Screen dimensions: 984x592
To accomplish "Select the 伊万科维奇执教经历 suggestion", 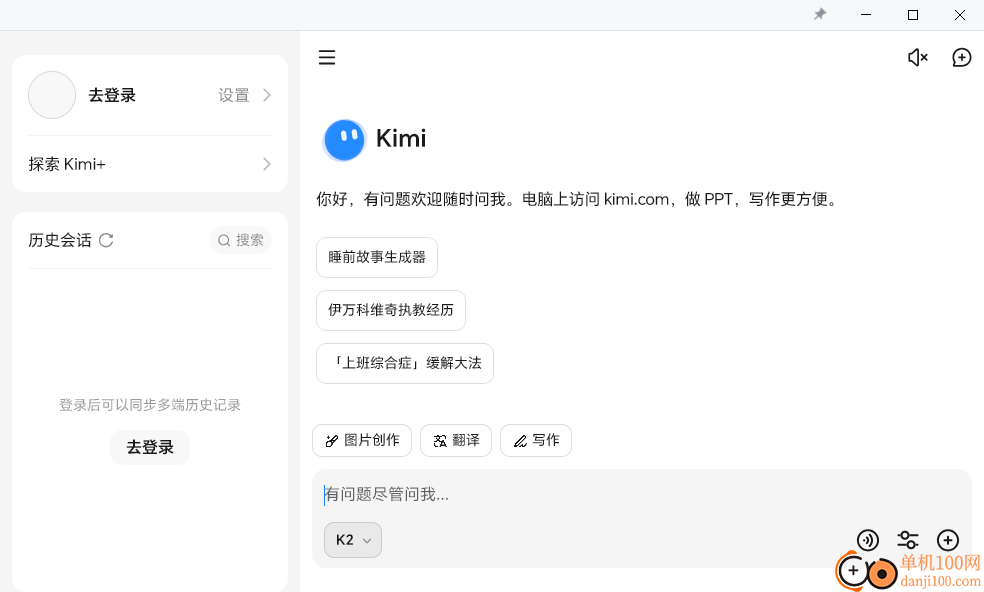I will [x=390, y=310].
